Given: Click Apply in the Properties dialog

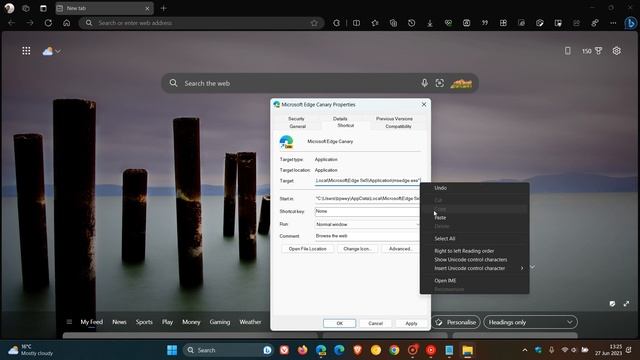Looking at the screenshot, I should click(411, 323).
